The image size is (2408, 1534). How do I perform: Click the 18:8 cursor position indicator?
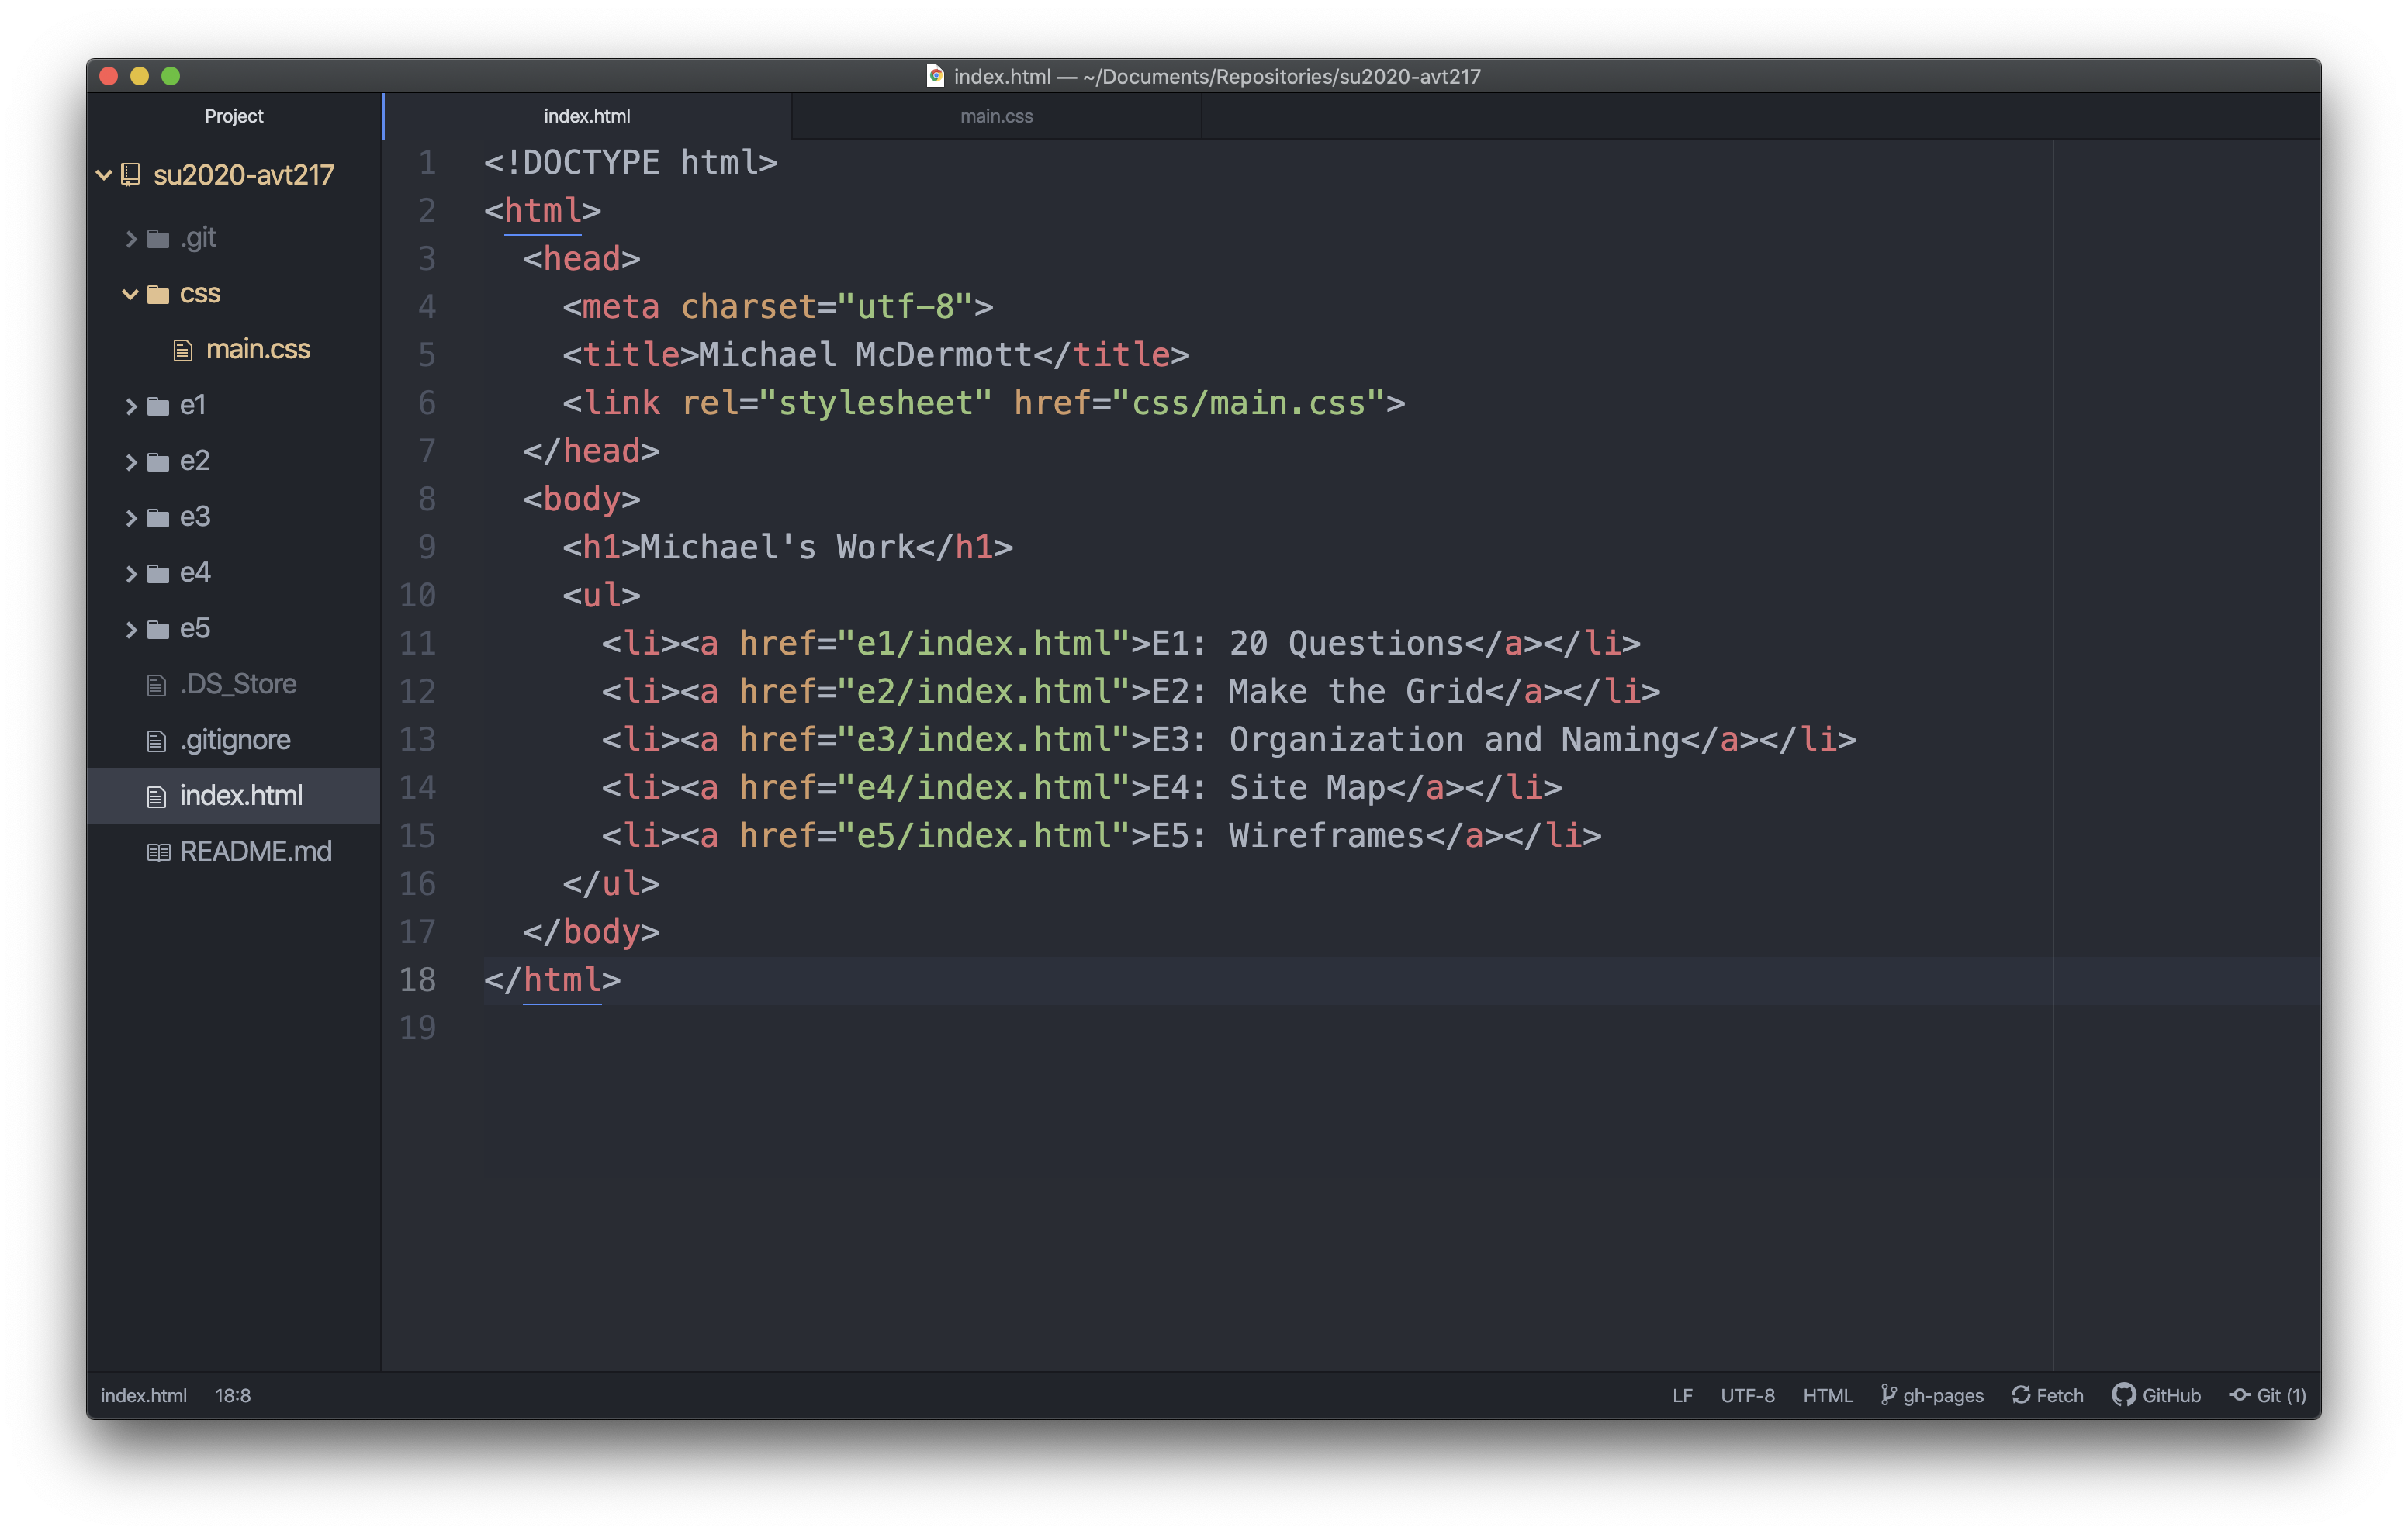tap(233, 1395)
